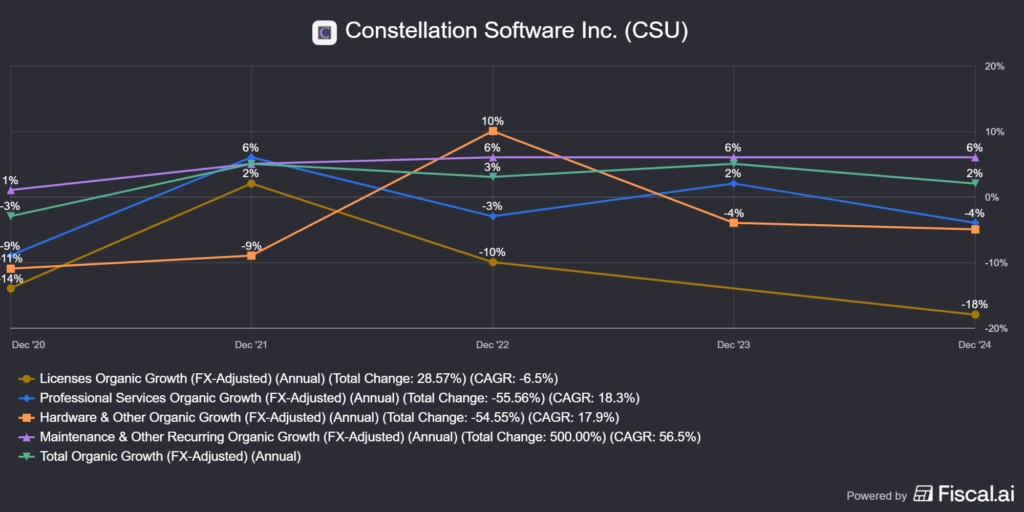Click the Dec '21 x-axis label

[250, 344]
